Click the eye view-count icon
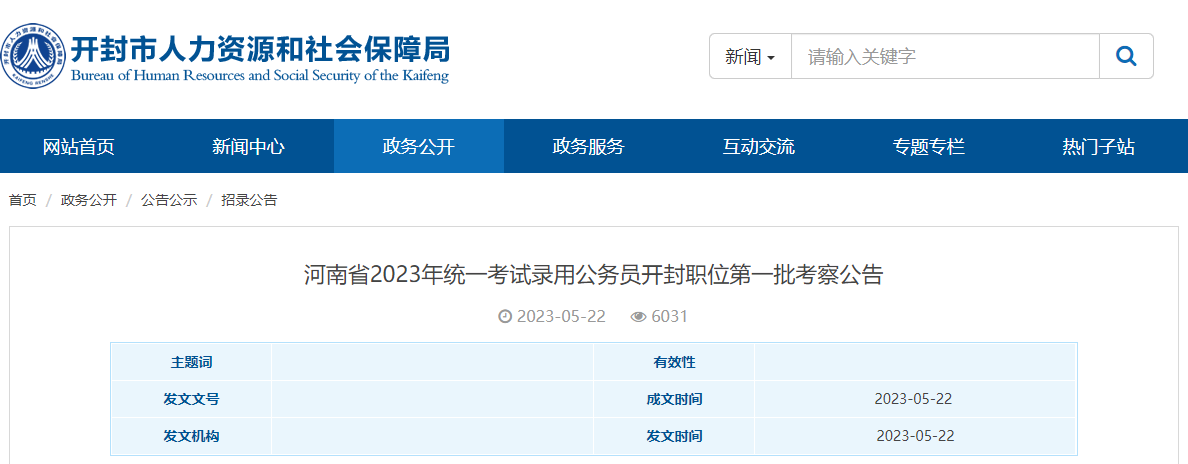Viewport: 1188px width, 464px height. 638,317
